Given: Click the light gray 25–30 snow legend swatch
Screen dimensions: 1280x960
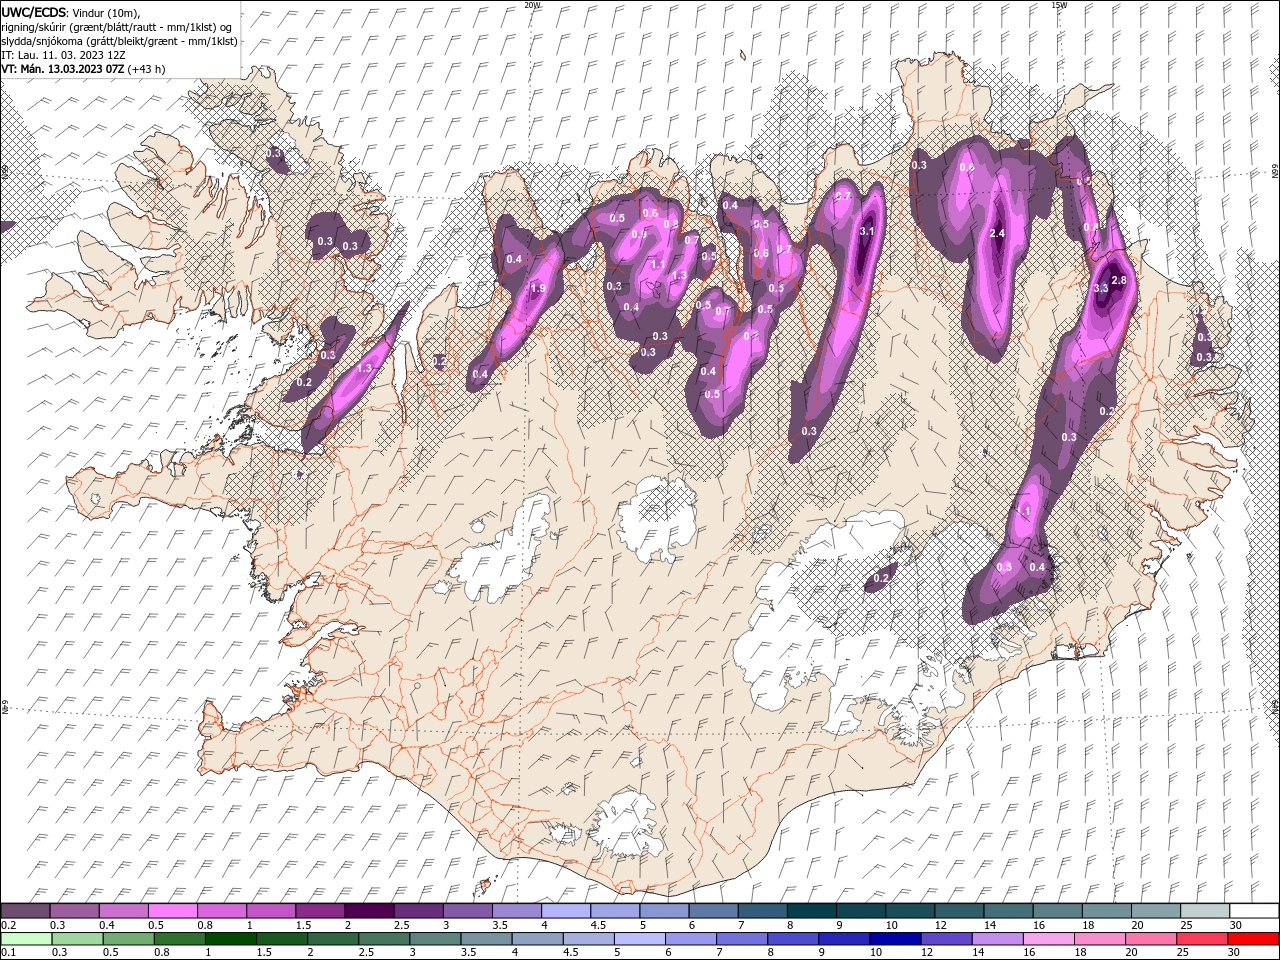Looking at the screenshot, I should (1205, 911).
